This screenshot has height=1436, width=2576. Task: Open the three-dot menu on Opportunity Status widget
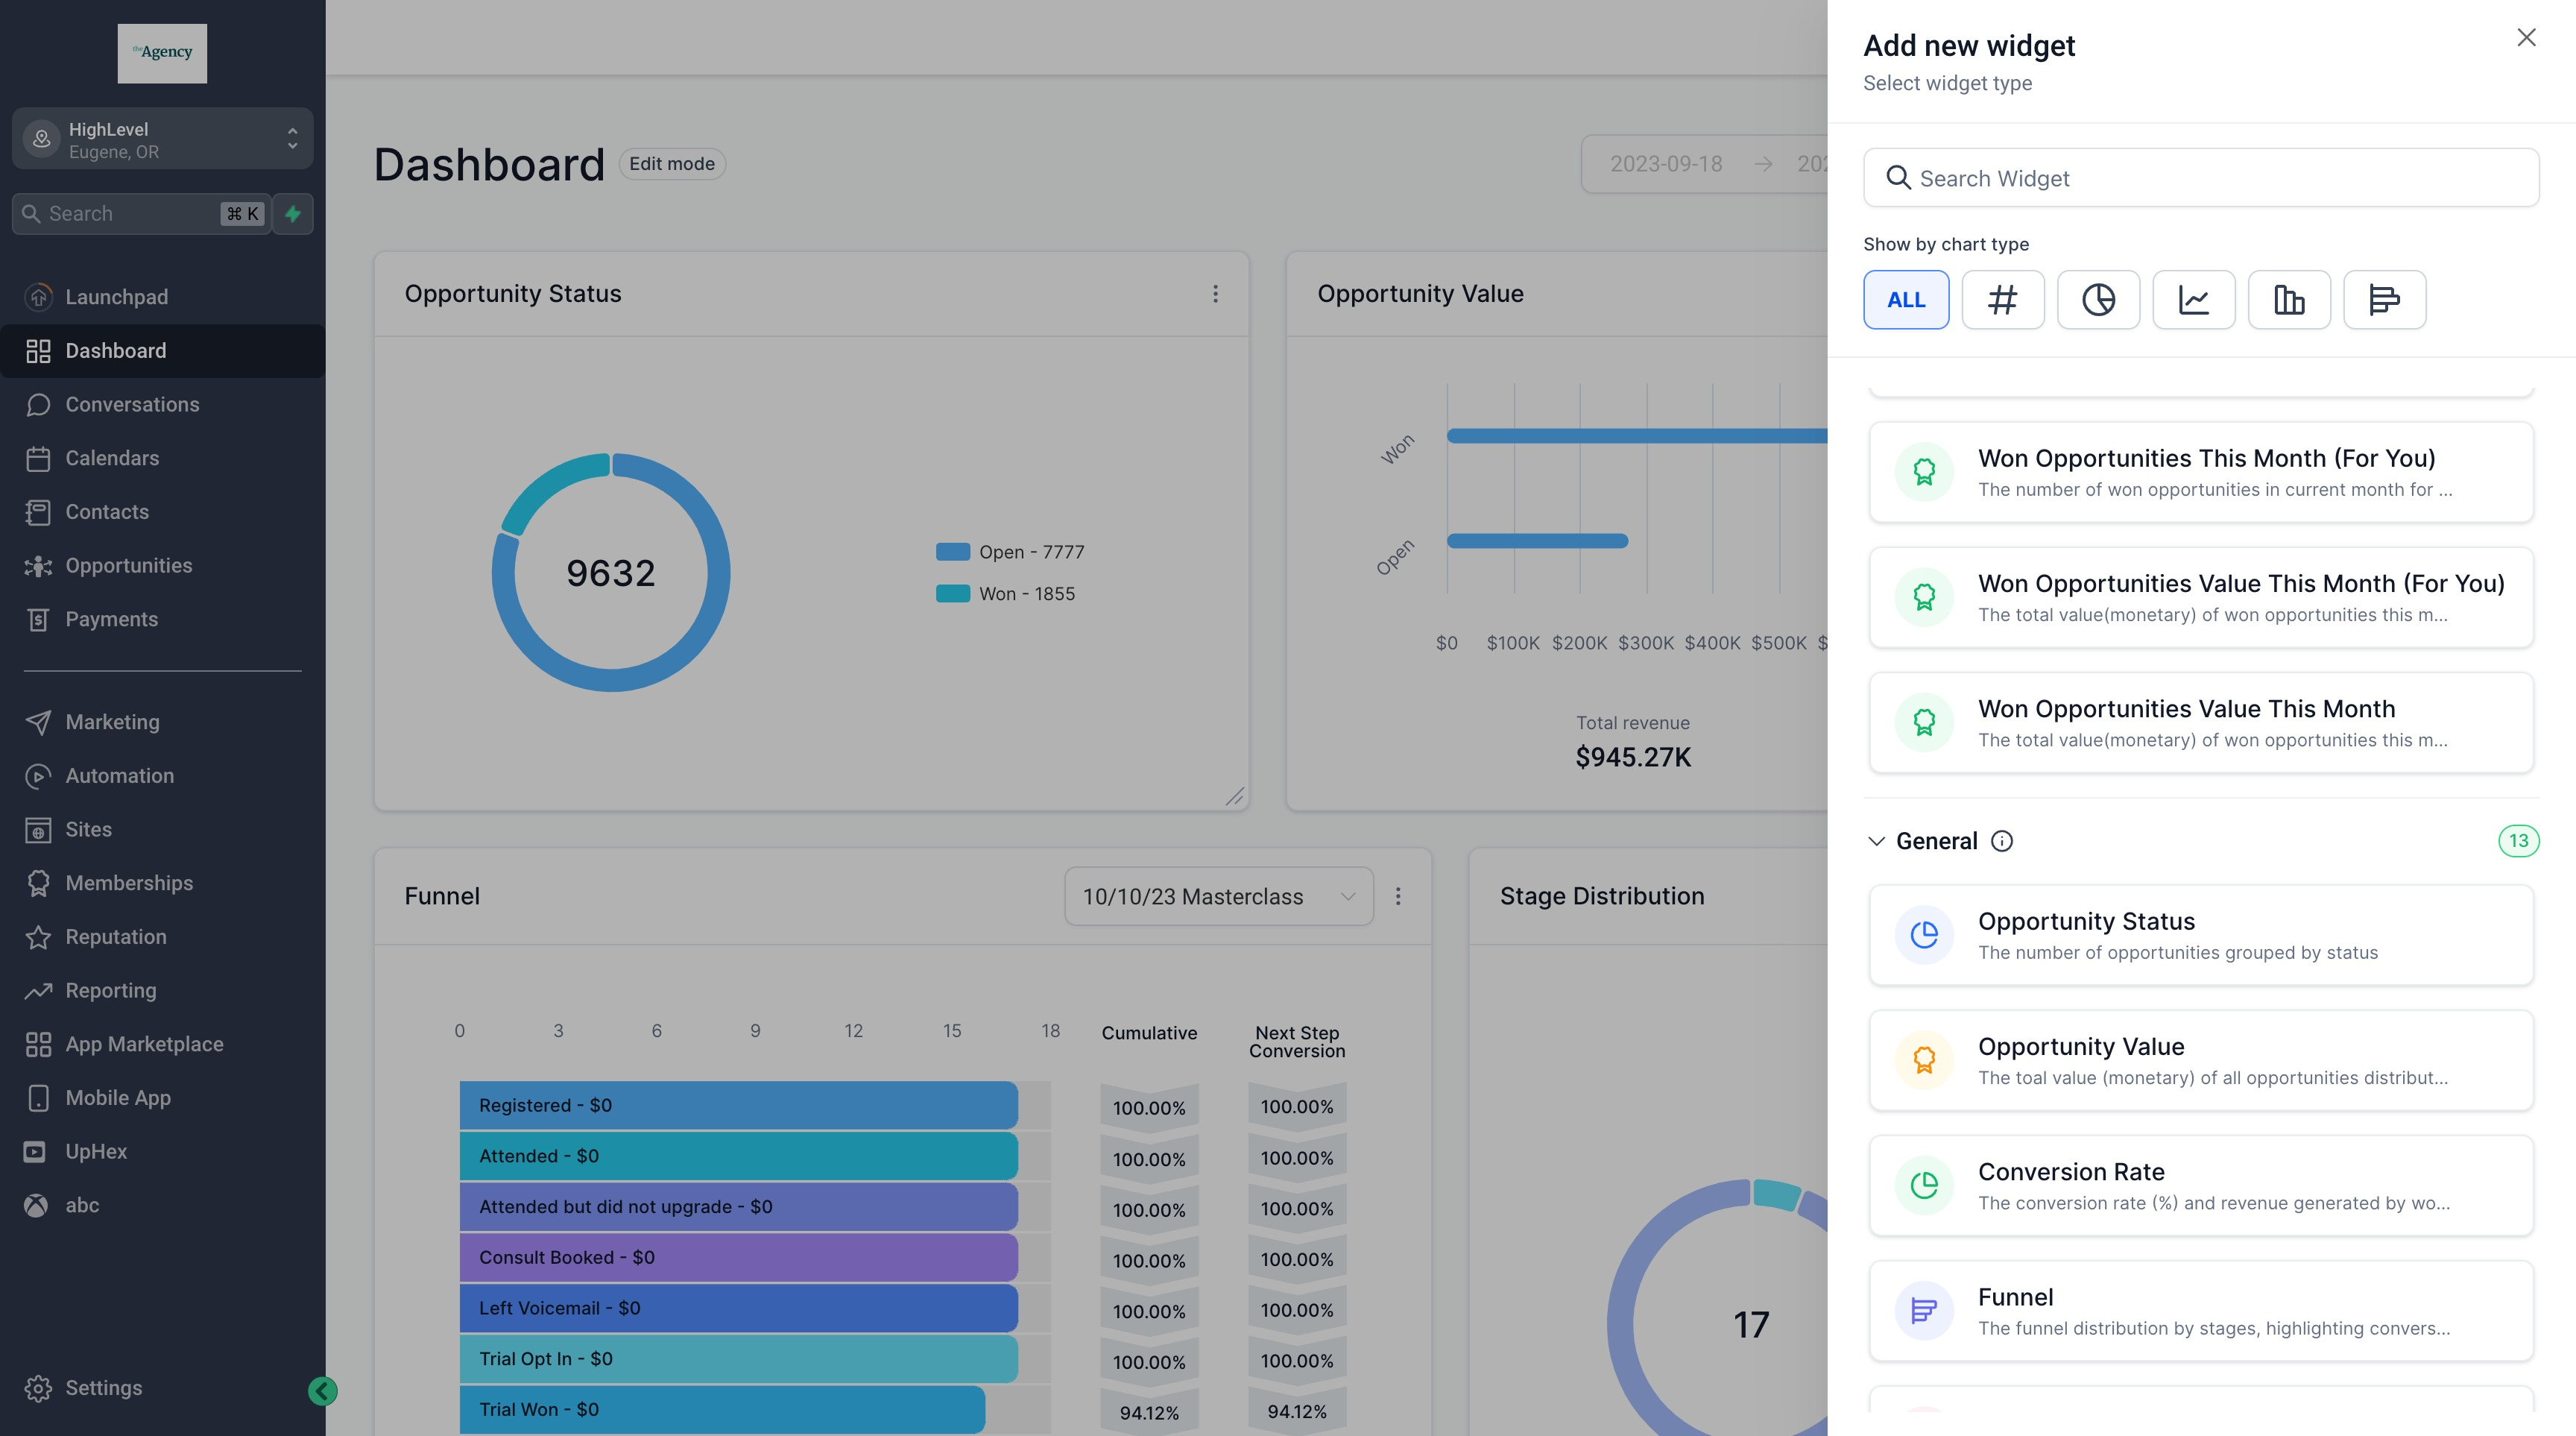1216,294
